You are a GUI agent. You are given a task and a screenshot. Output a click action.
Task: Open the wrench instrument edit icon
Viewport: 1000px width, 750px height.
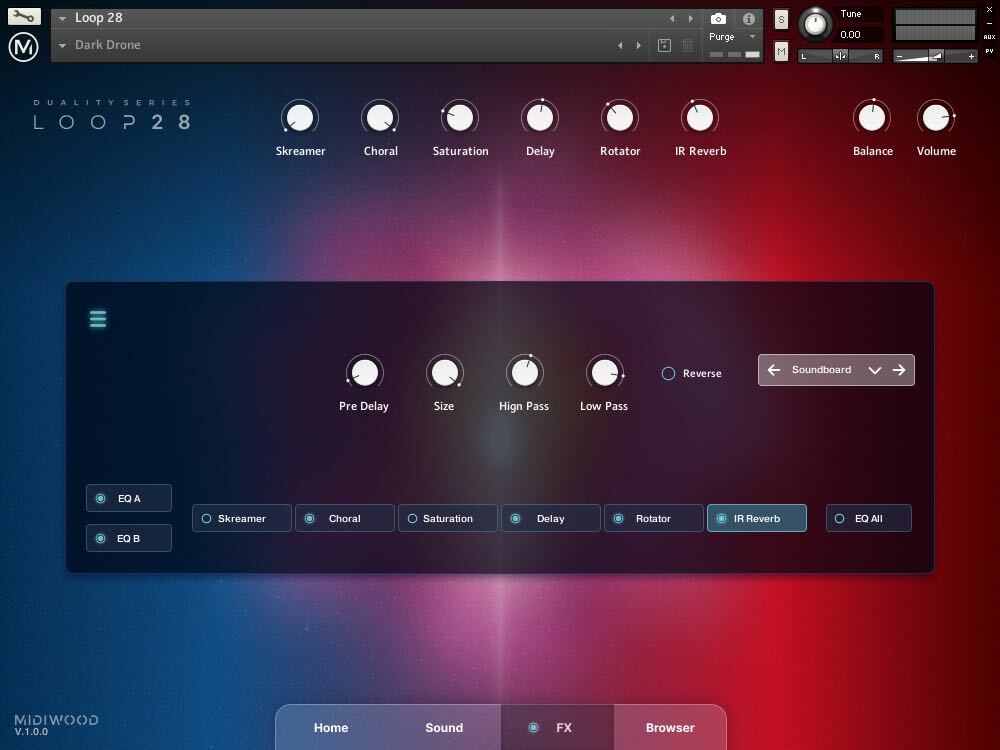24,17
